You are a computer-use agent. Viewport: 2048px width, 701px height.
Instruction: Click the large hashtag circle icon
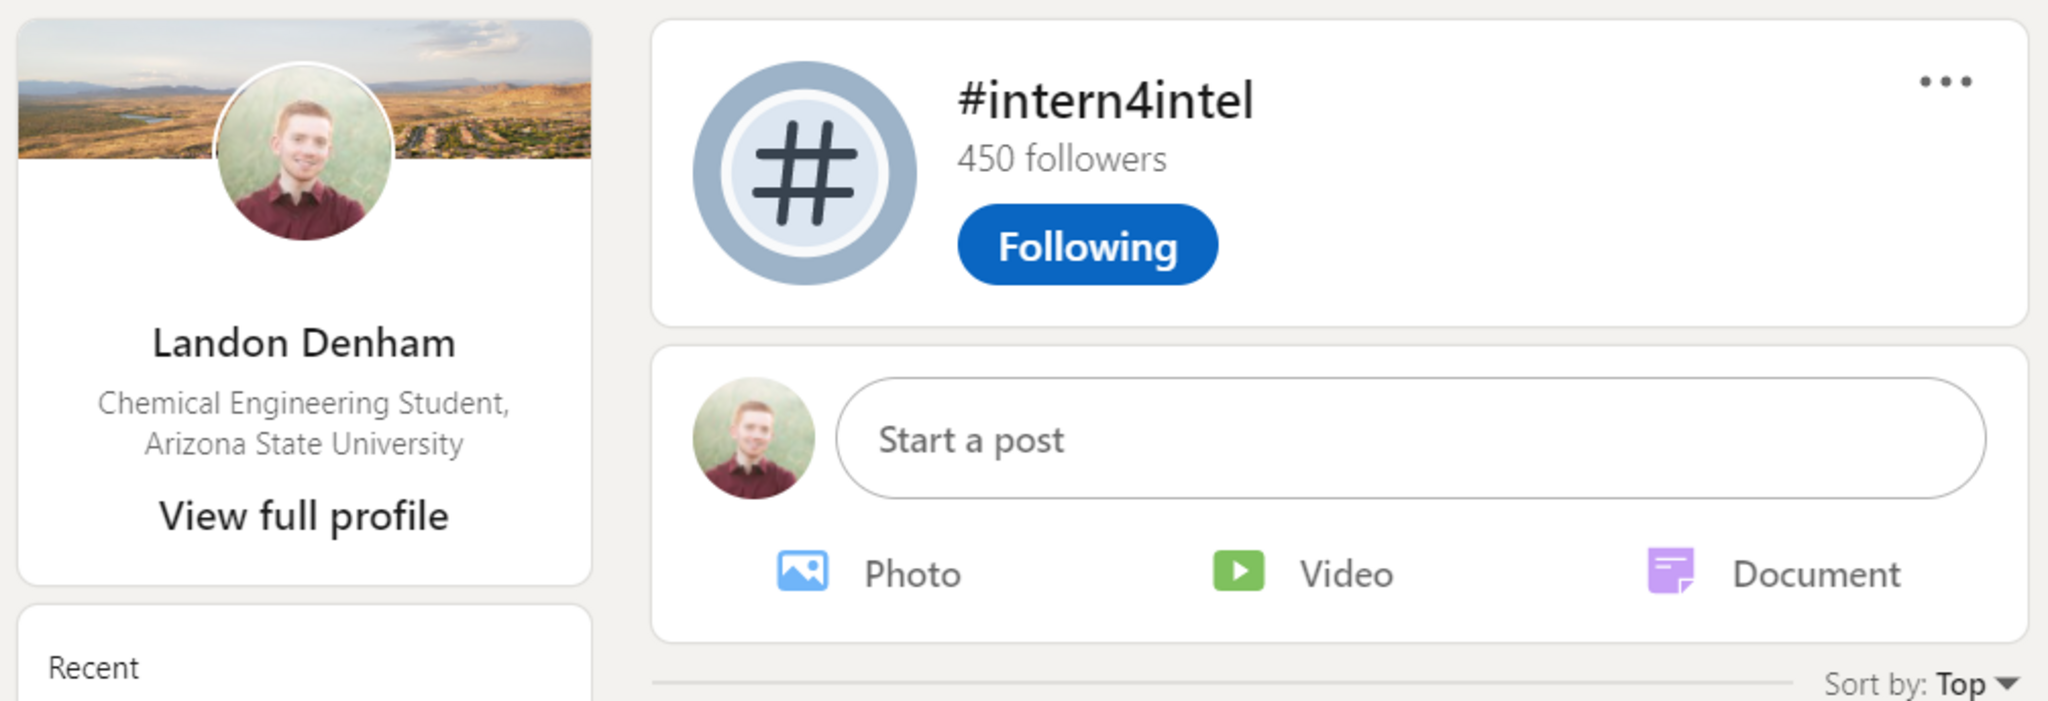[x=804, y=173]
